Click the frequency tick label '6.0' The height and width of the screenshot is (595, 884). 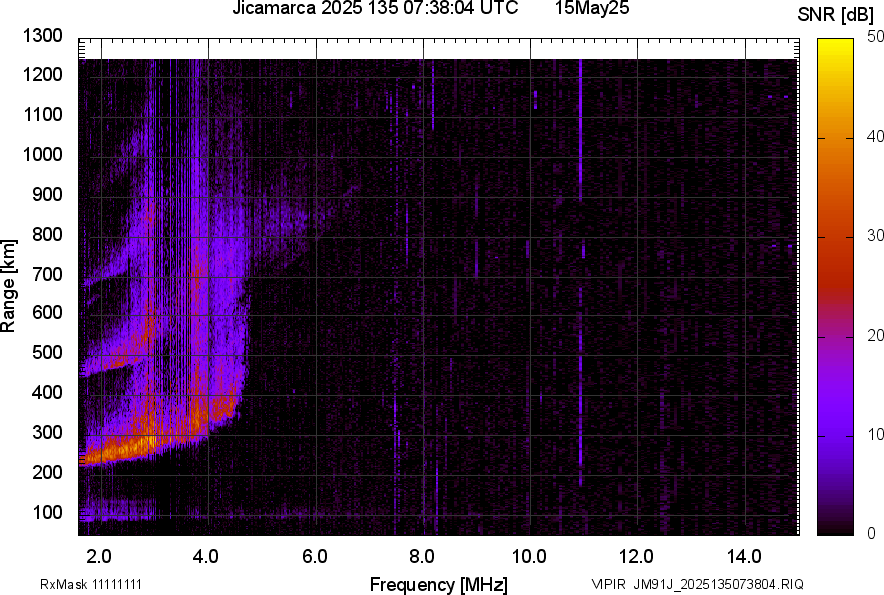coord(315,557)
